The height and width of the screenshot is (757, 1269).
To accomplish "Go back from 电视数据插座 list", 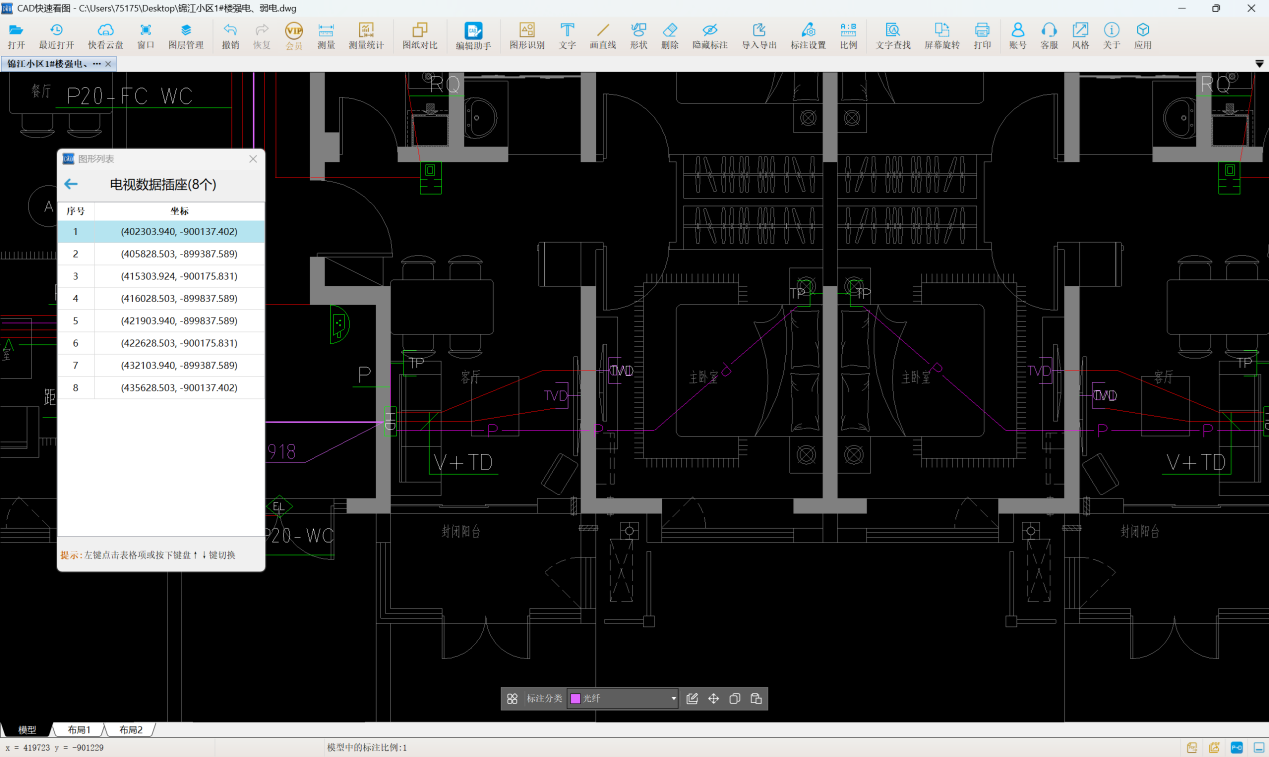I will click(71, 184).
